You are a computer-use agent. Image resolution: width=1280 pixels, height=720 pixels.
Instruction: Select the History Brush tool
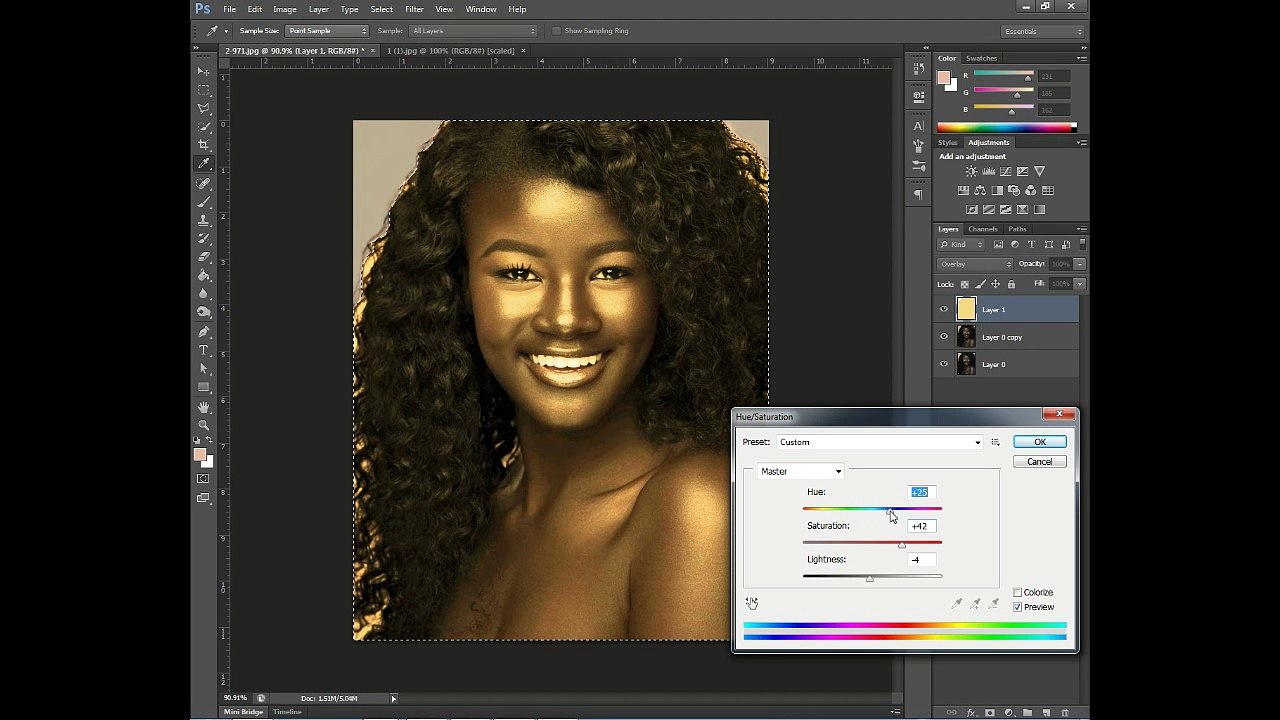tap(204, 238)
